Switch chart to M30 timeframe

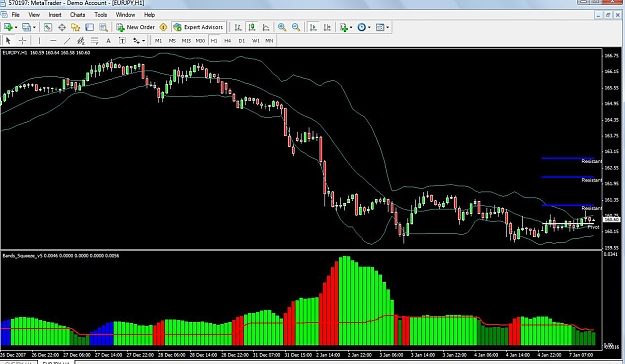(200, 41)
